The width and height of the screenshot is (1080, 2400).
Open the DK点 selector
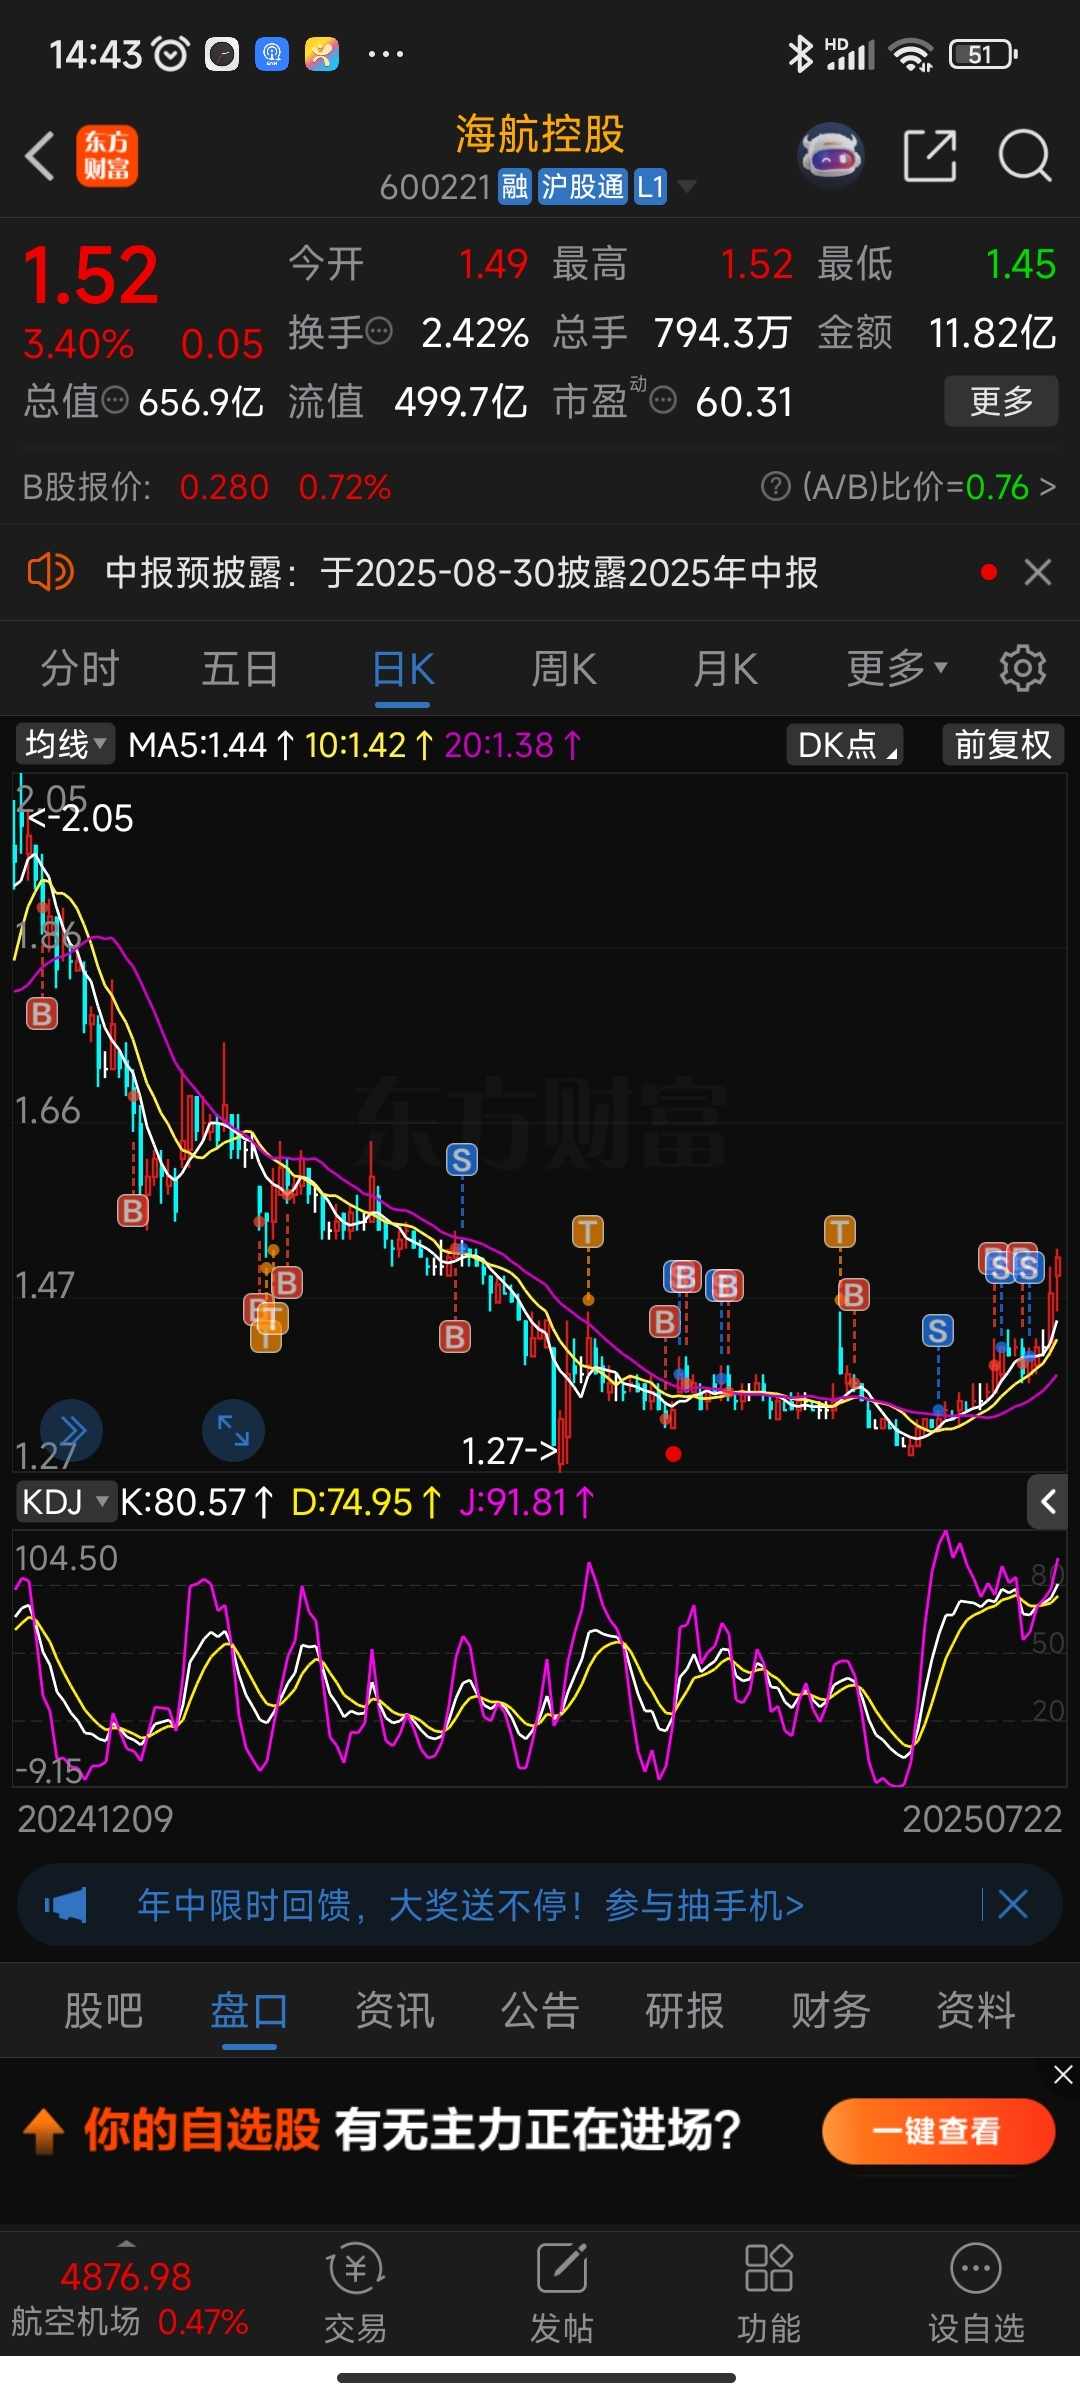(x=846, y=745)
